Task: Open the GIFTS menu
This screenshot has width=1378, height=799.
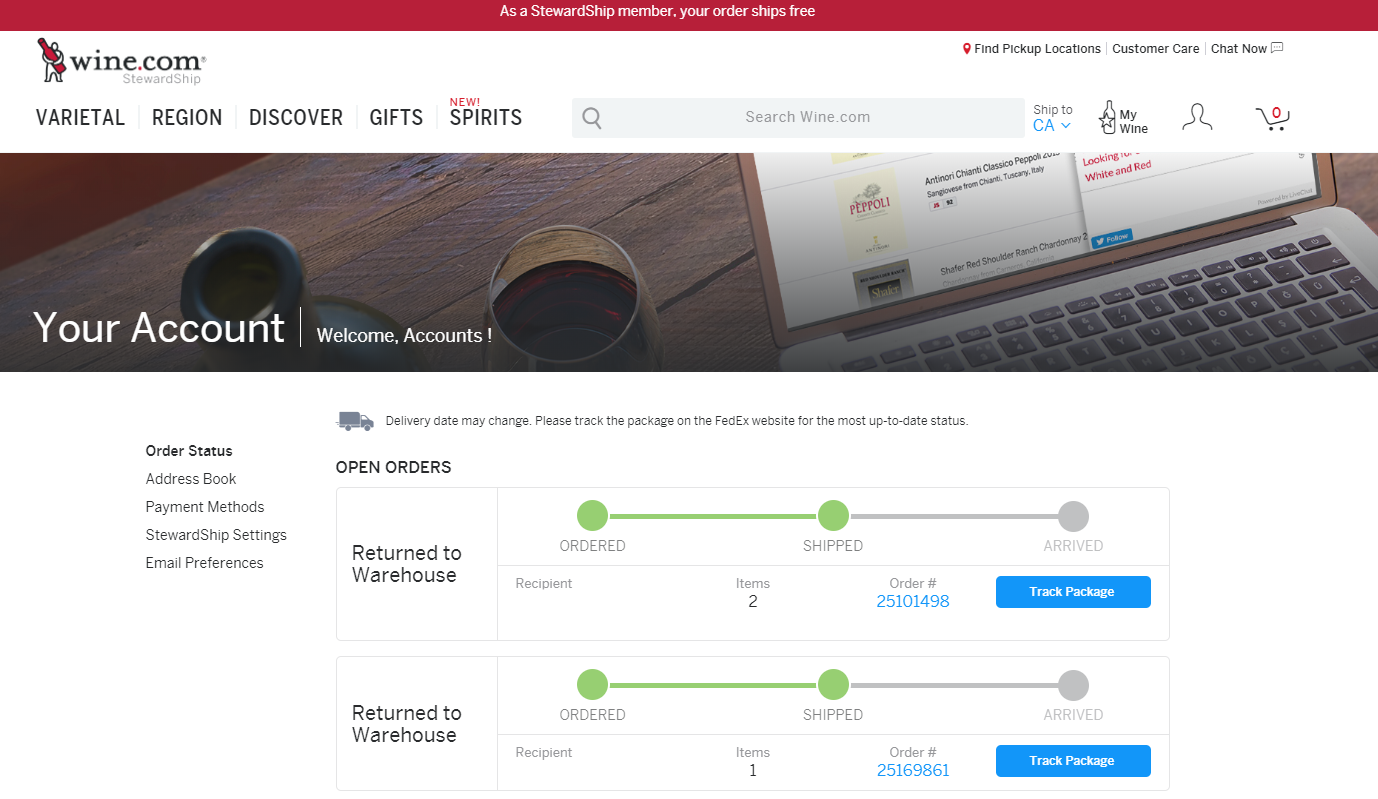Action: click(396, 118)
